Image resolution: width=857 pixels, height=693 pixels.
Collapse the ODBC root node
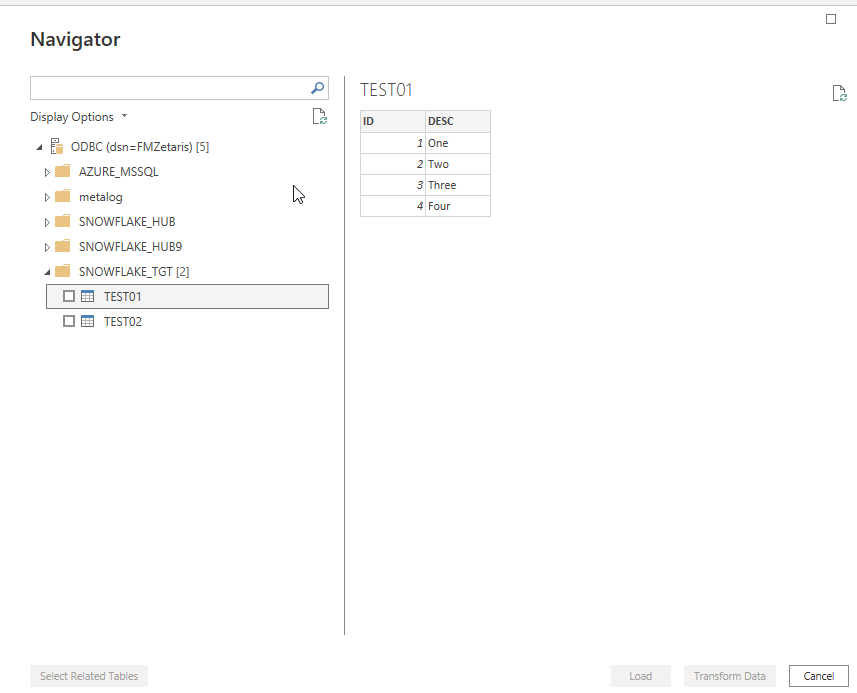[39, 147]
